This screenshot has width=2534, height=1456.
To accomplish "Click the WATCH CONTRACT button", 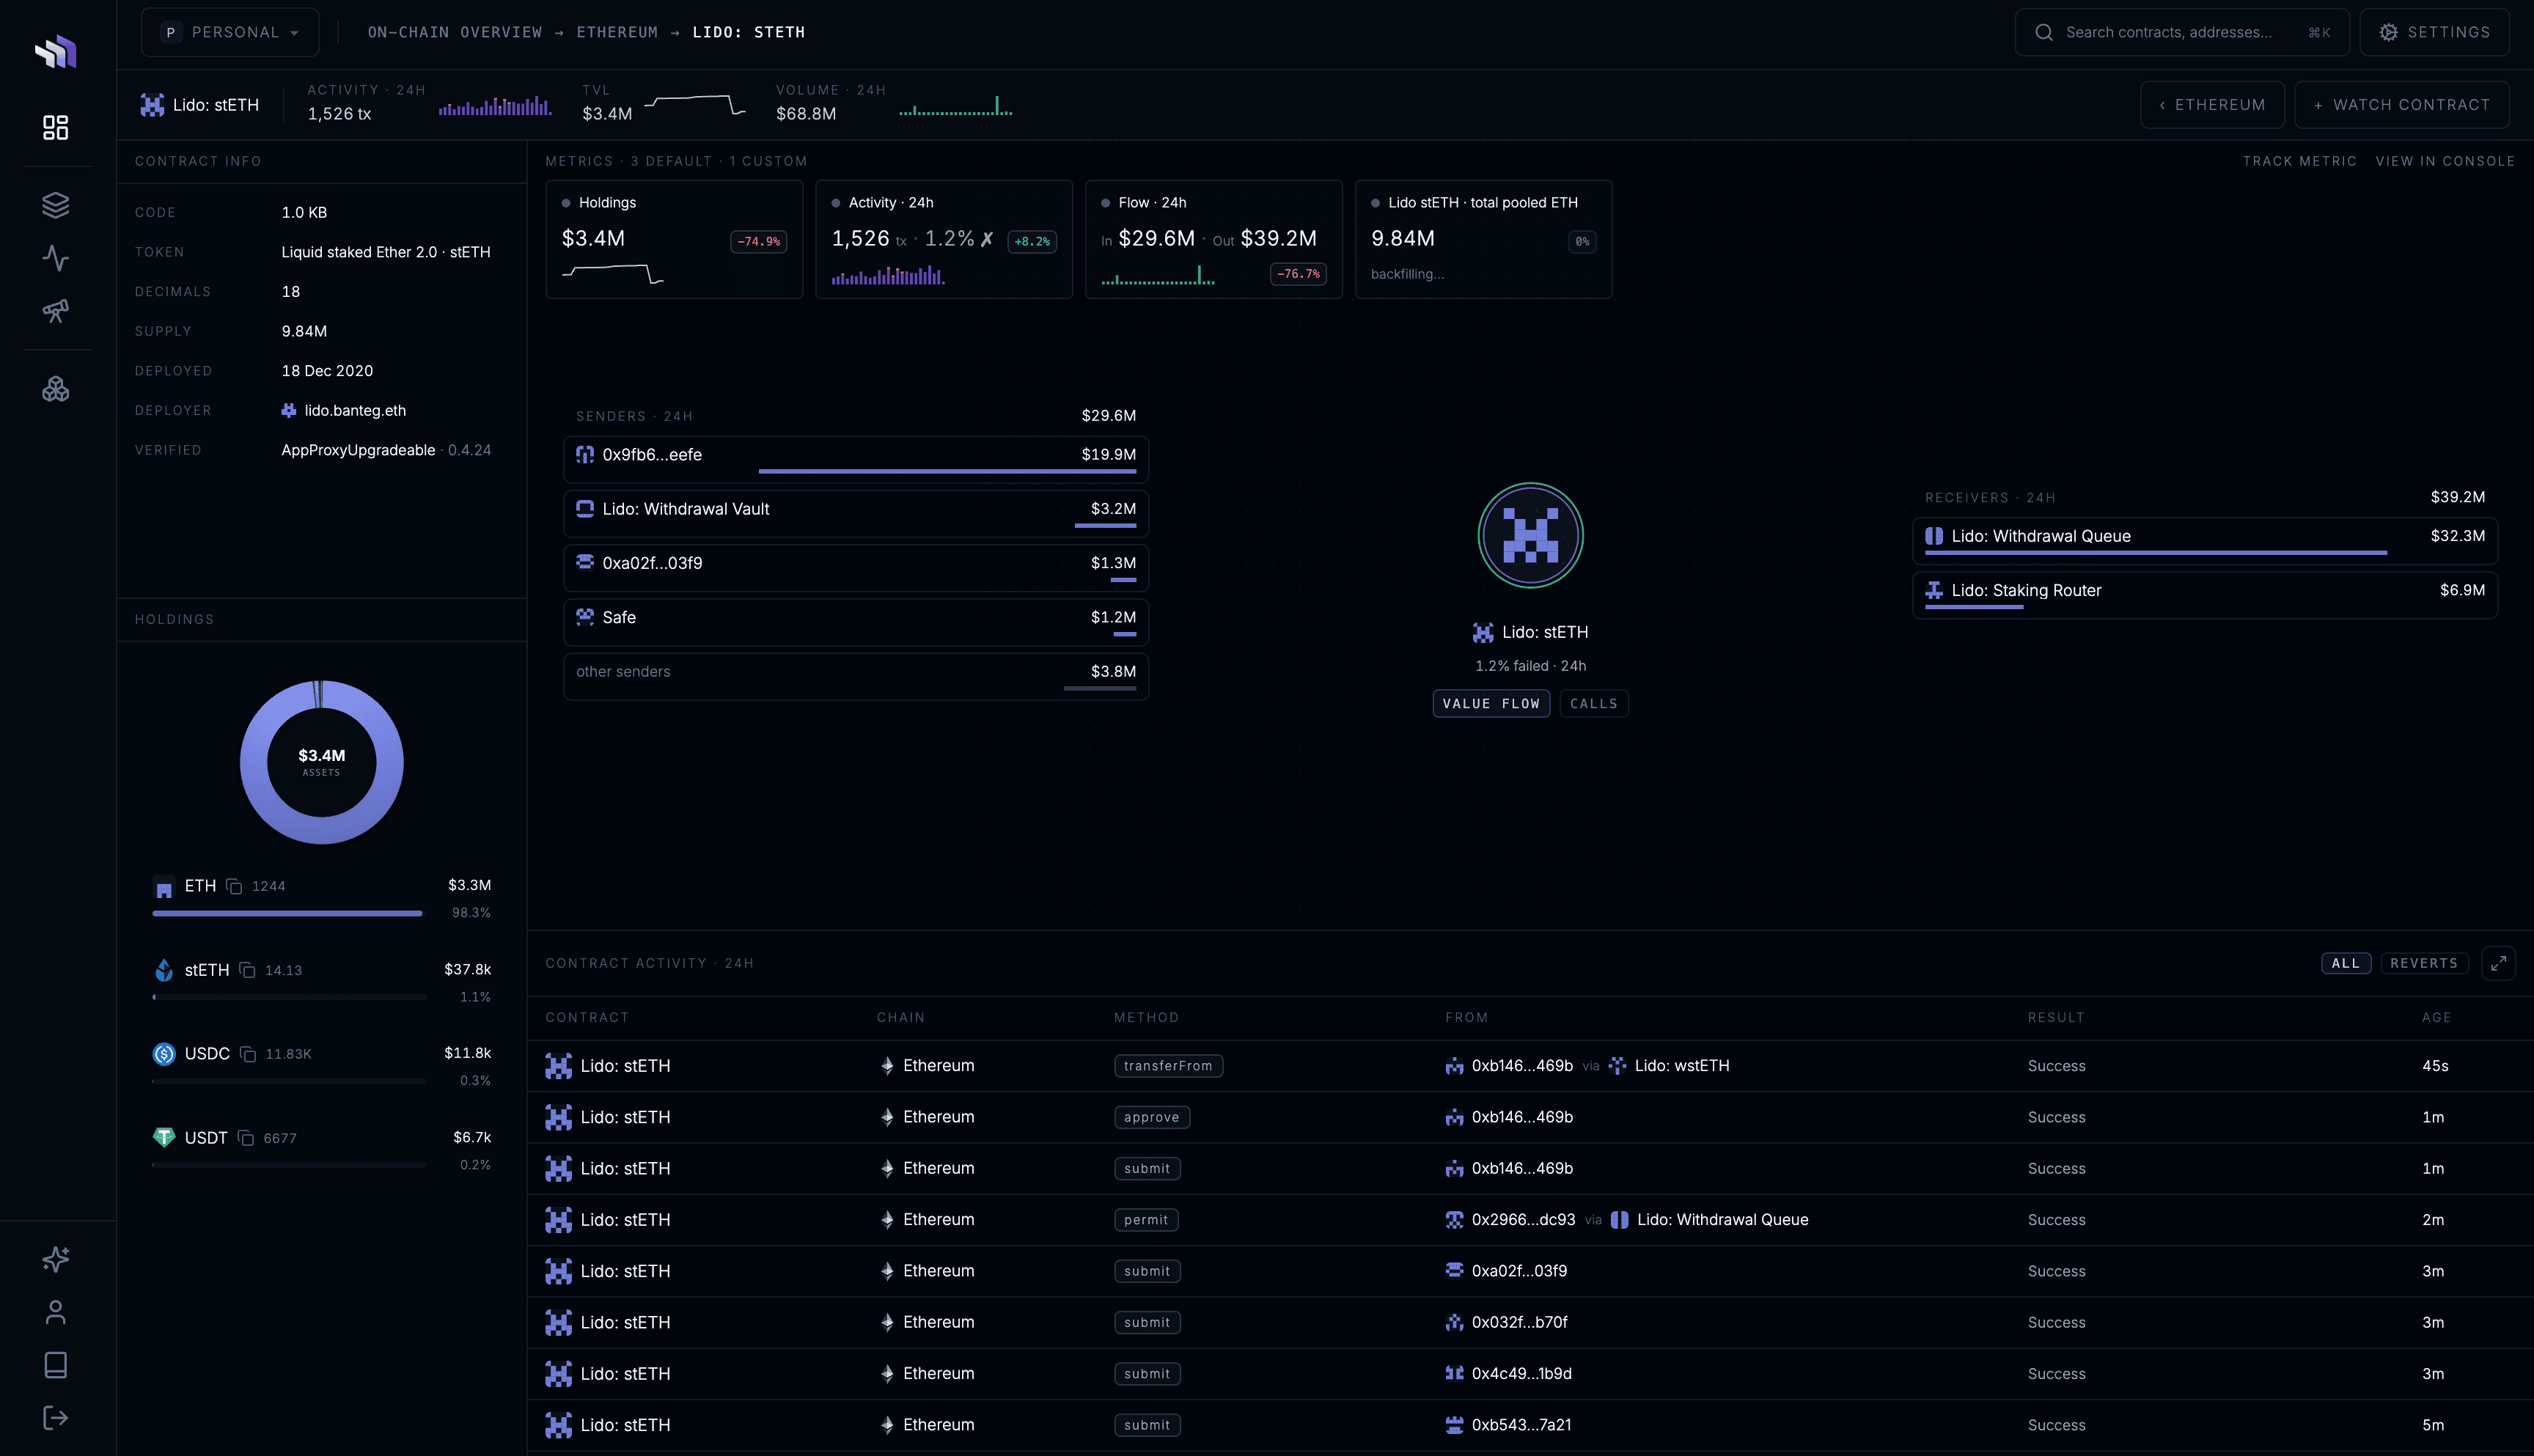I will pos(2401,105).
